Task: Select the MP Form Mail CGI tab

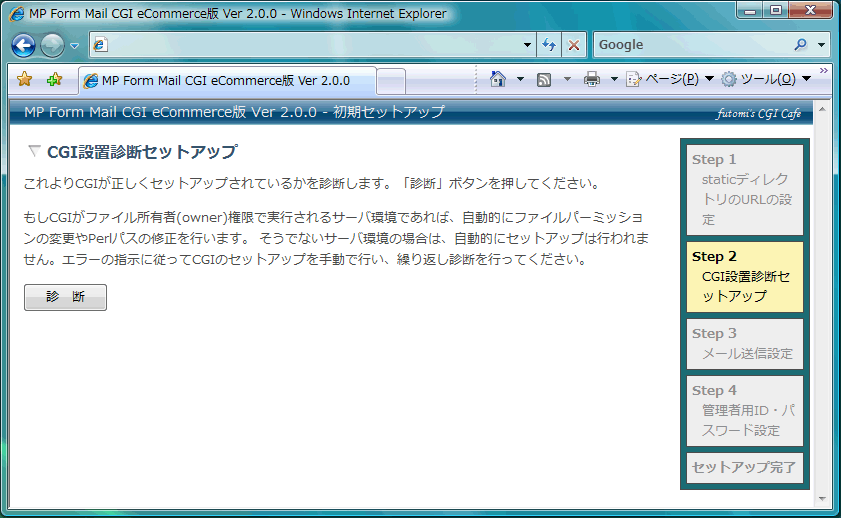Action: (x=227, y=80)
